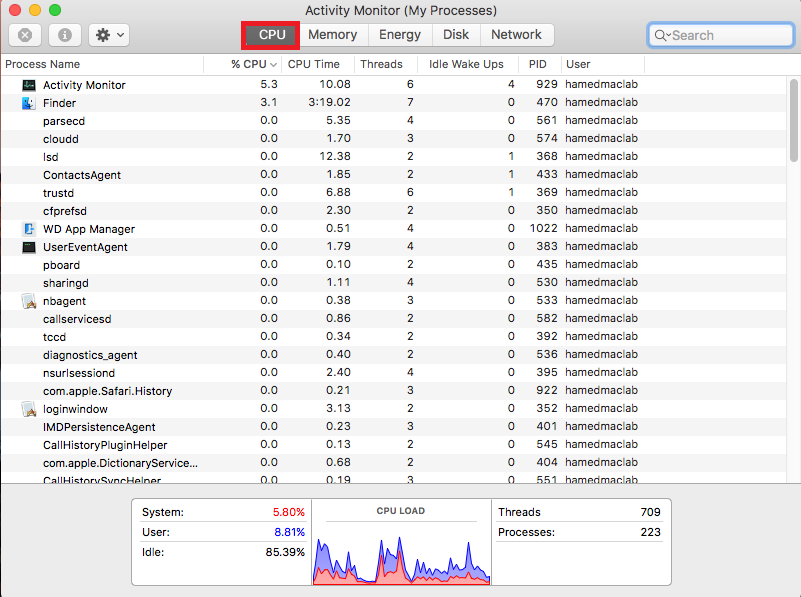
Task: Click the nbagent process icon
Action: coord(29,301)
